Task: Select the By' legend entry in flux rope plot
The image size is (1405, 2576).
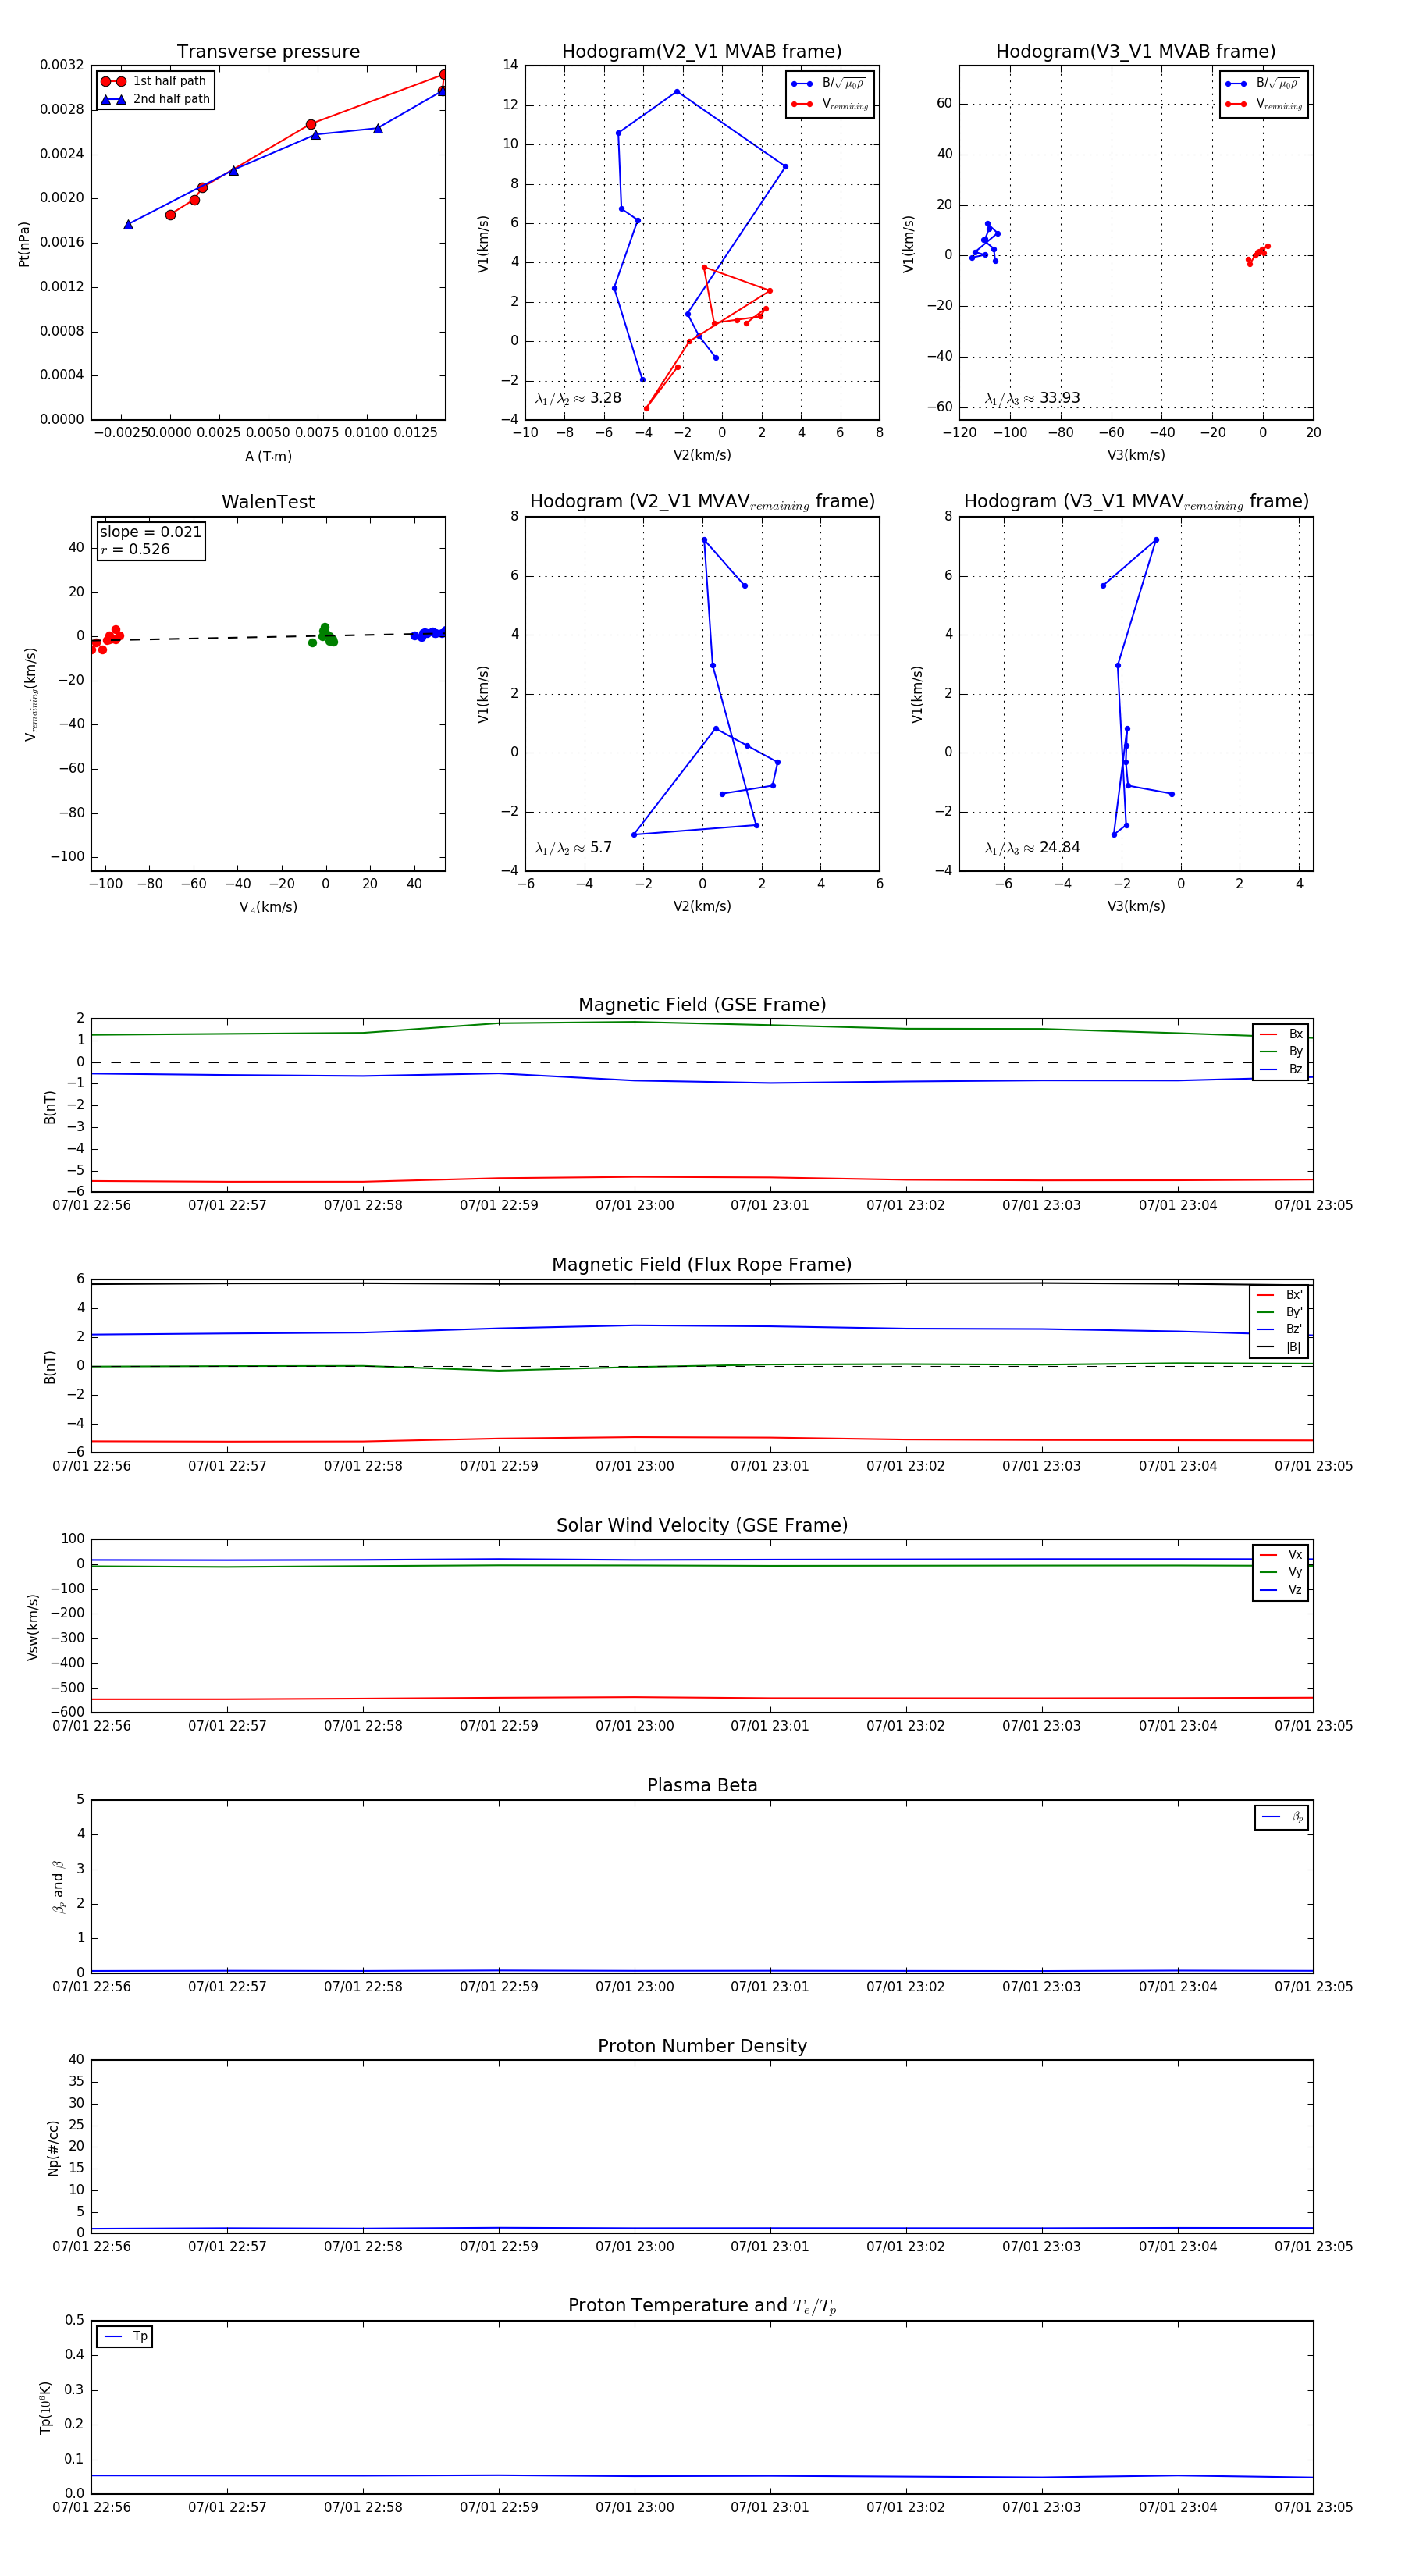Action: click(1279, 1312)
